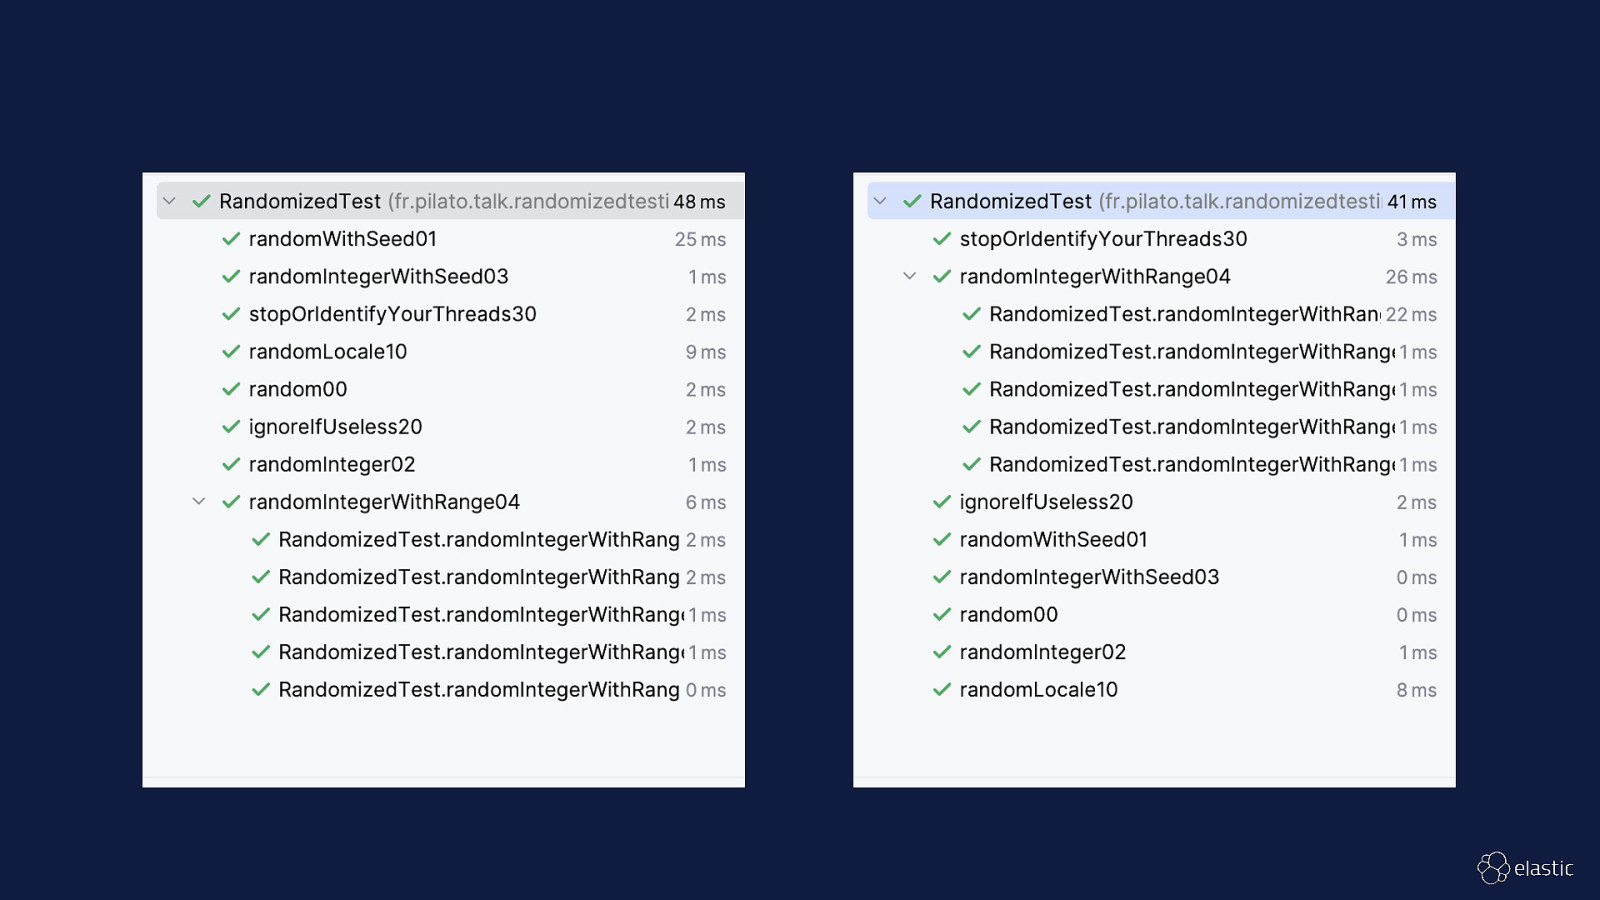Screen dimensions: 1600x900
Task: Select stopOrIdentifyYourThreads30 in left panel
Action: [392, 314]
